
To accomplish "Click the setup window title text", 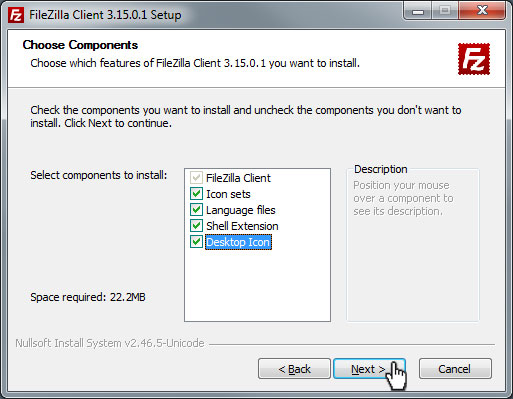I will tap(105, 15).
